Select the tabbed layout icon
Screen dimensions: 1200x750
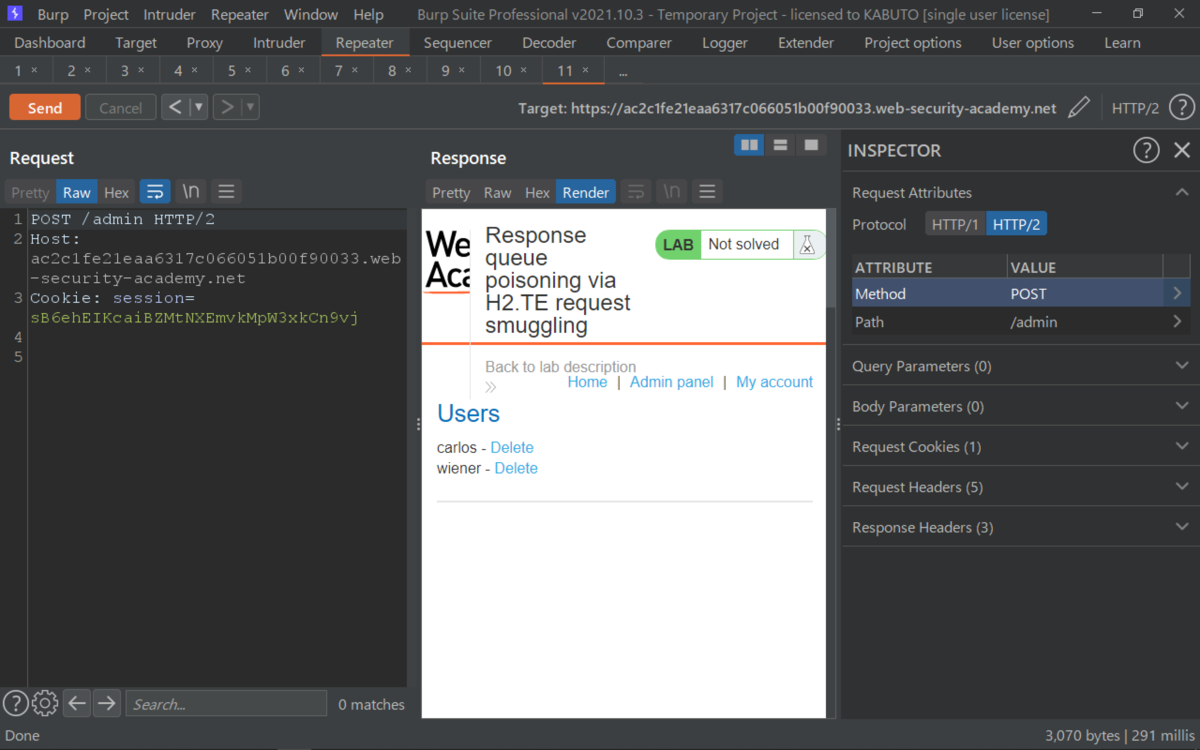click(811, 145)
